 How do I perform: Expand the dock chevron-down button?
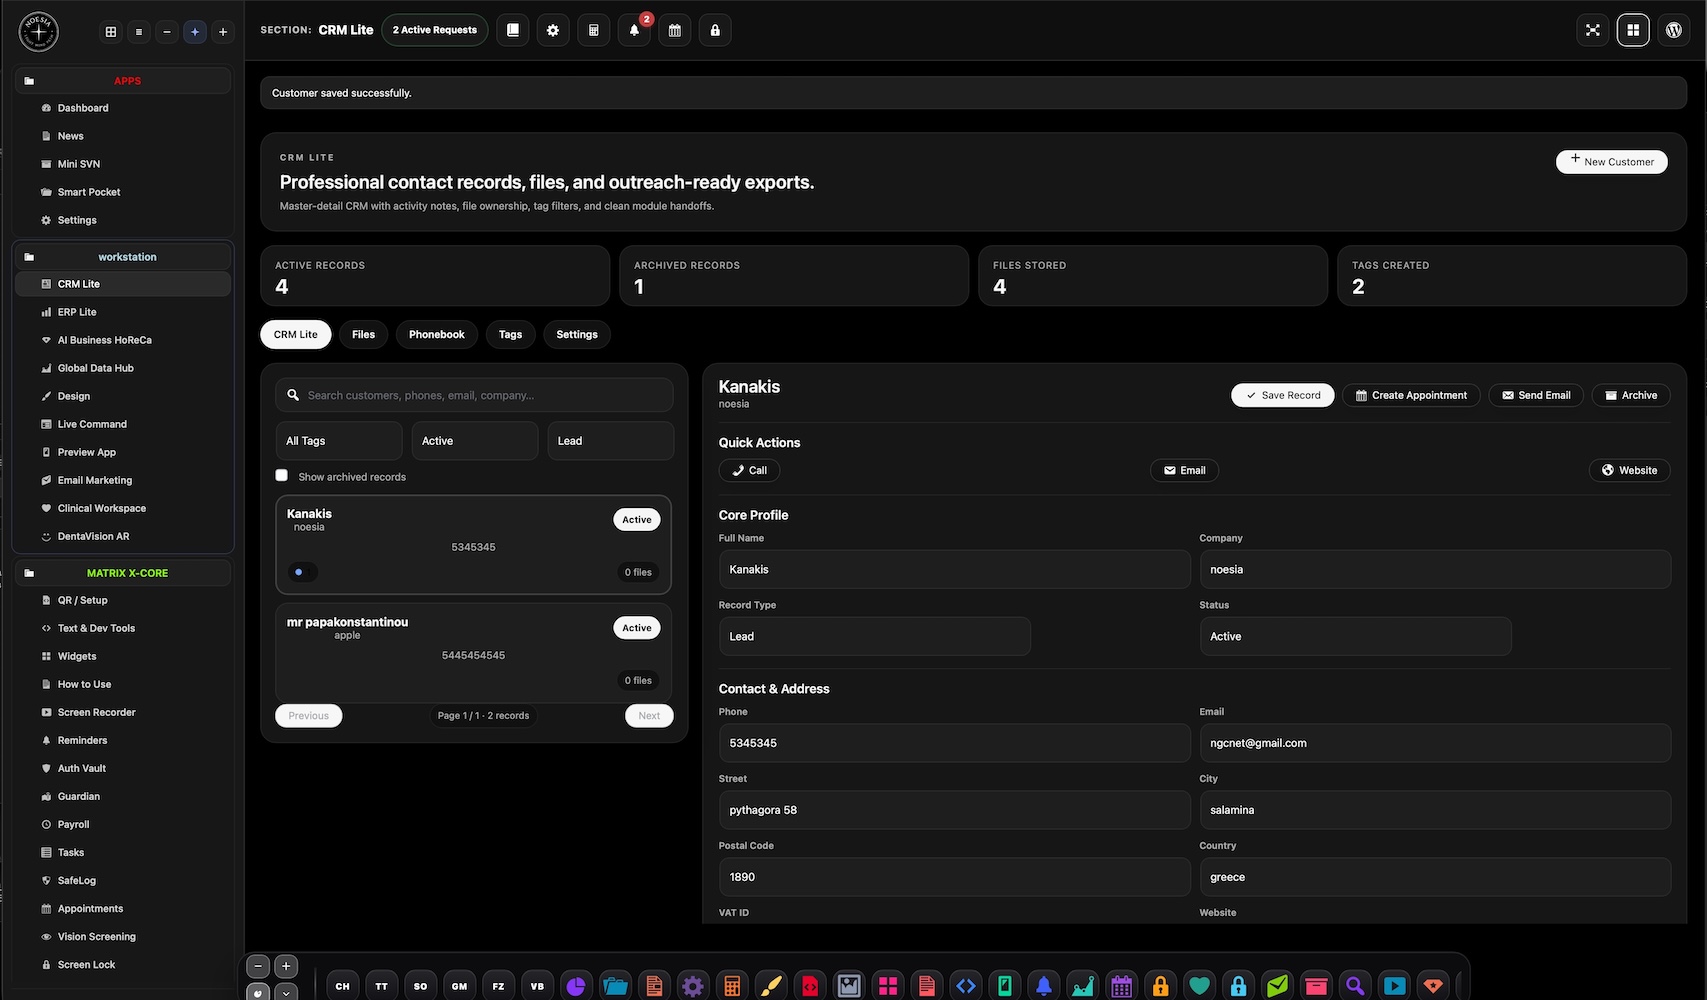pyautogui.click(x=286, y=993)
